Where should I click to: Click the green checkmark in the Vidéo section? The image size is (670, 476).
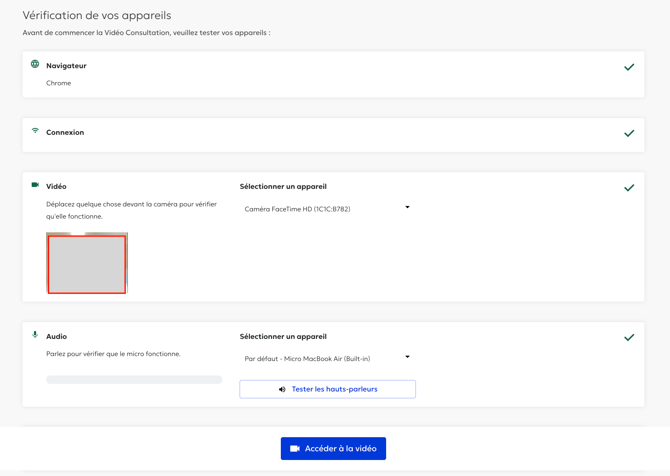(x=629, y=187)
